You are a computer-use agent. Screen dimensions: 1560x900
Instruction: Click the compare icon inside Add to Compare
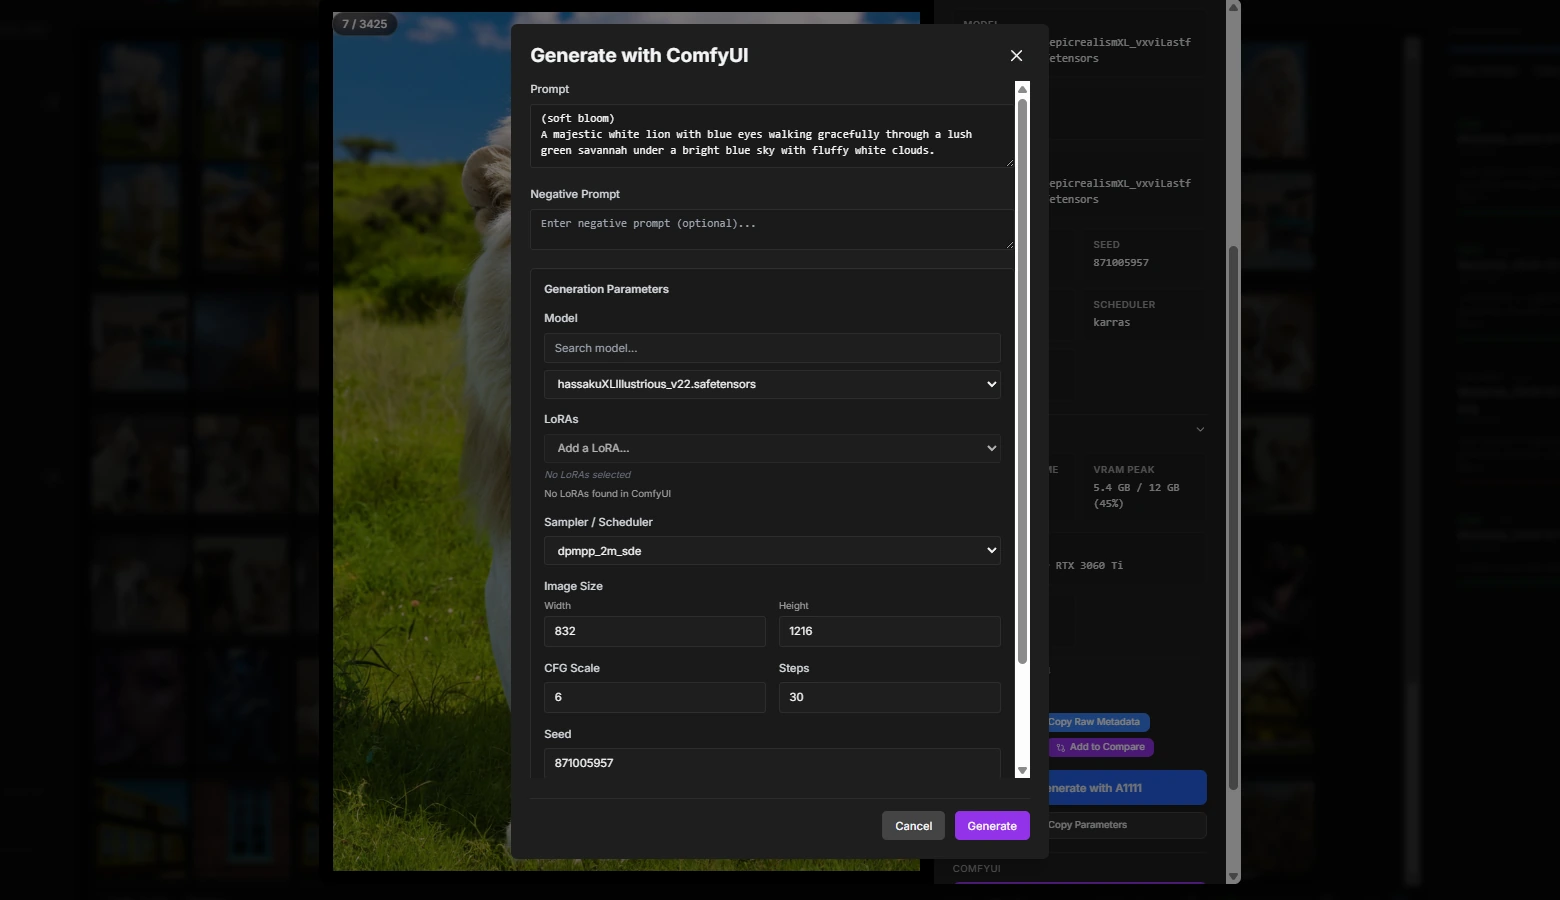(x=1060, y=747)
